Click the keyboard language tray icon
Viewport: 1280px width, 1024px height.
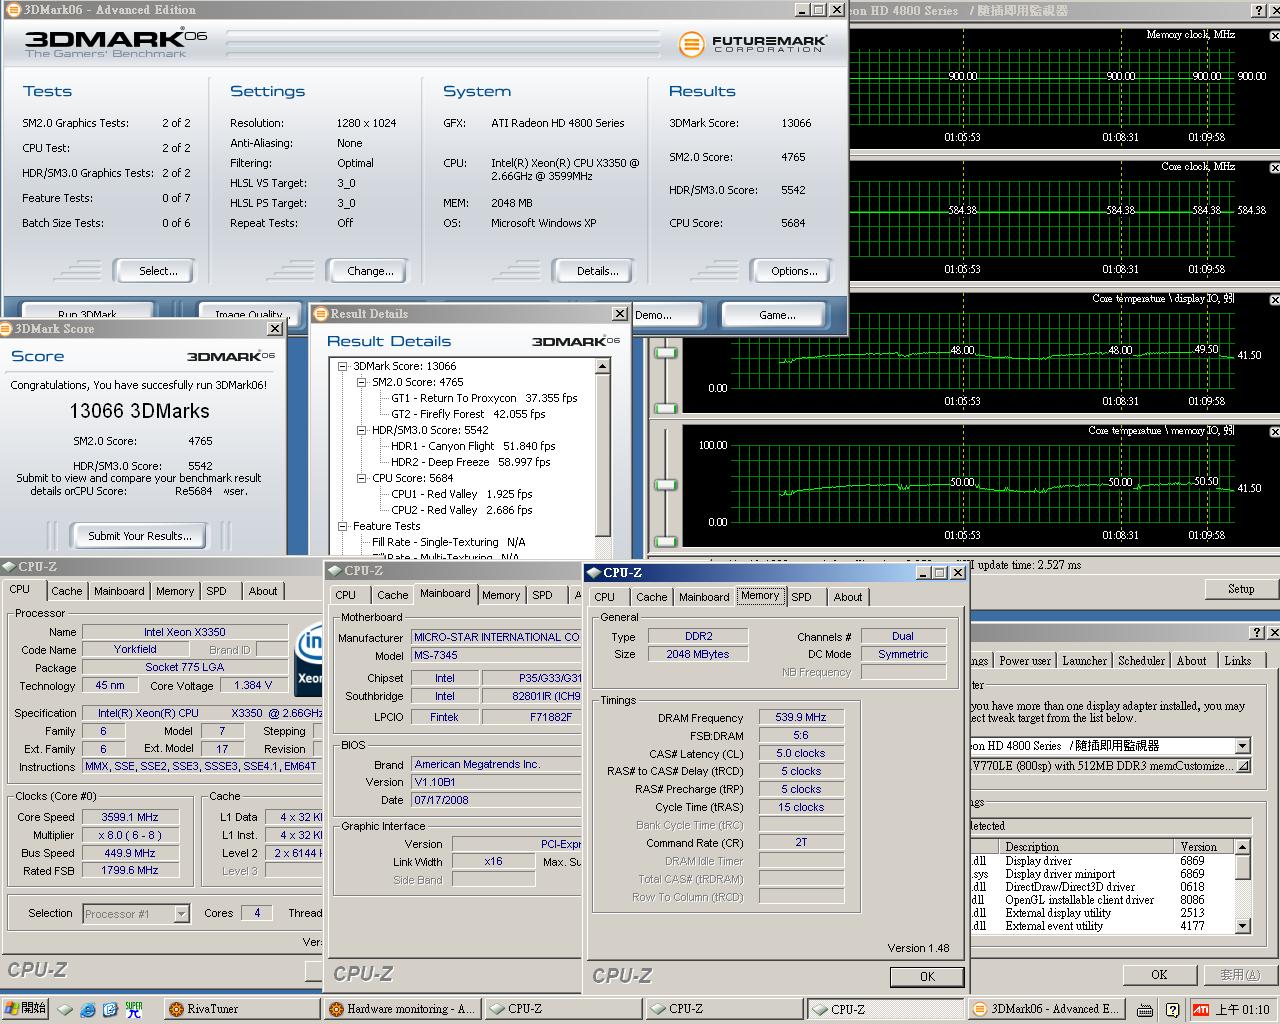pyautogui.click(x=1145, y=1009)
